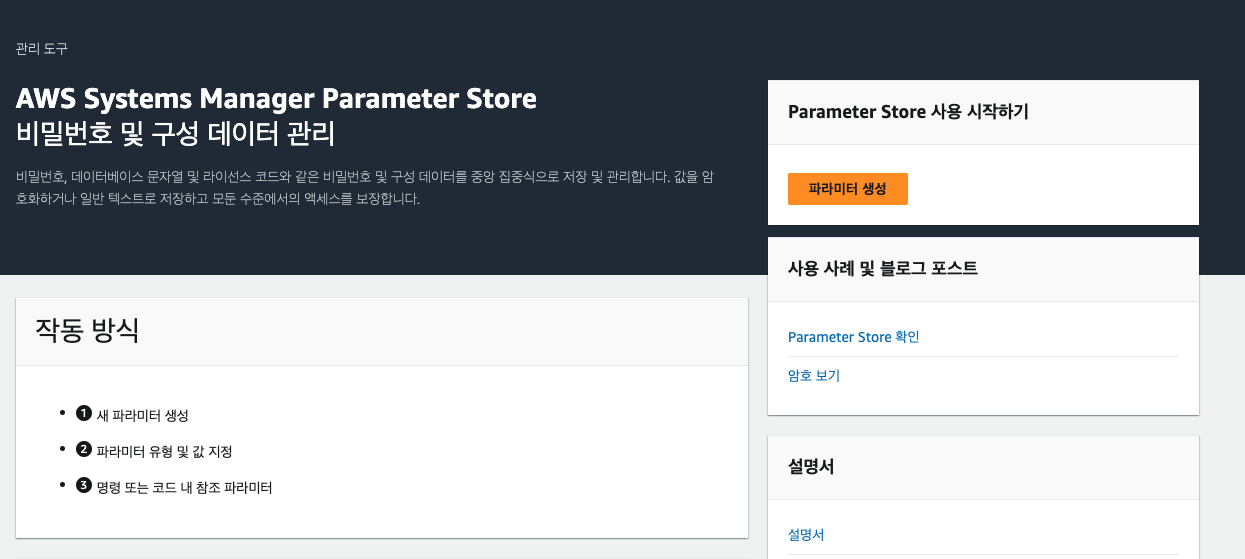Click the Parameter Store 사용 시작하기 heading
Image resolution: width=1245 pixels, height=559 pixels.
tap(908, 112)
